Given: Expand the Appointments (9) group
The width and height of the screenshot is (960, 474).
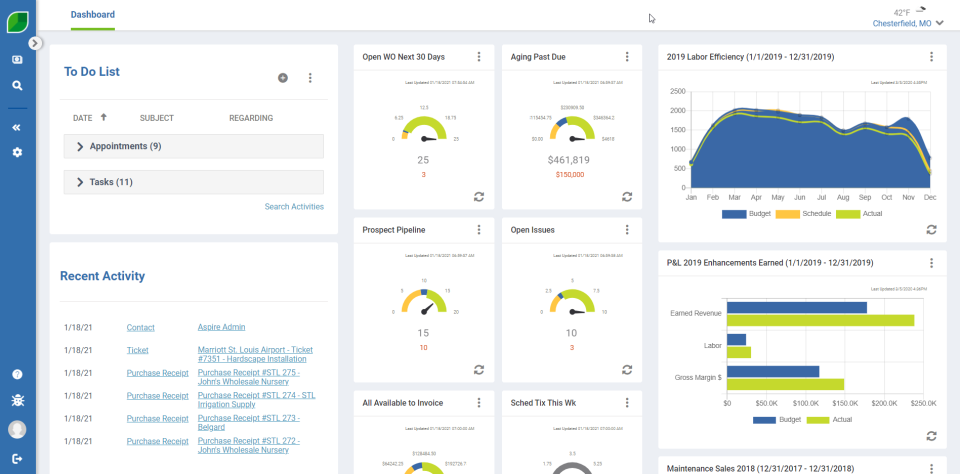Looking at the screenshot, I should pos(193,146).
